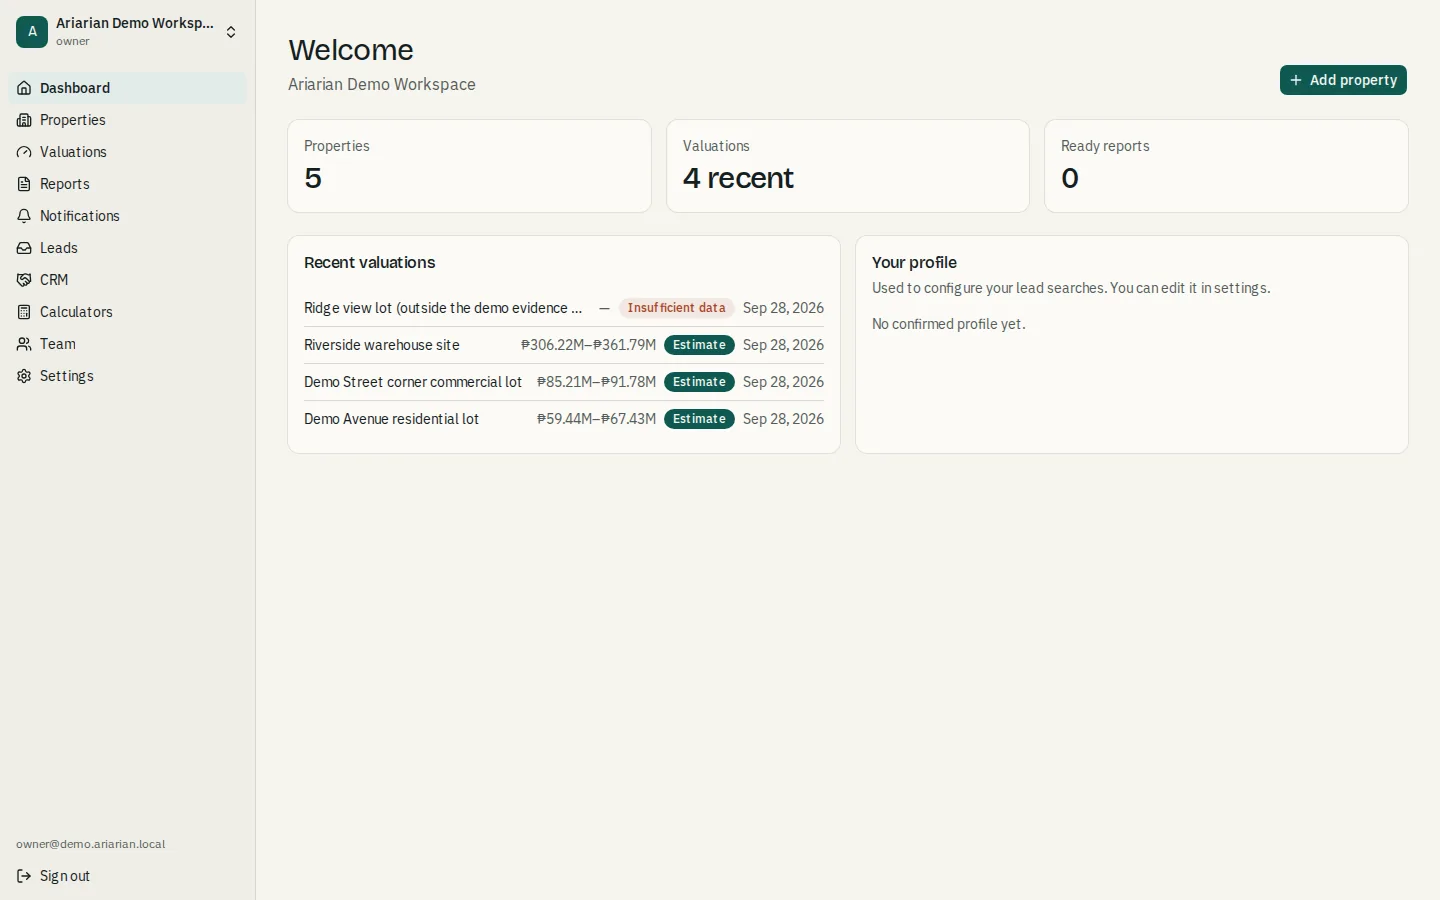
Task: Click the Sign out arrow icon
Action: coord(24,876)
